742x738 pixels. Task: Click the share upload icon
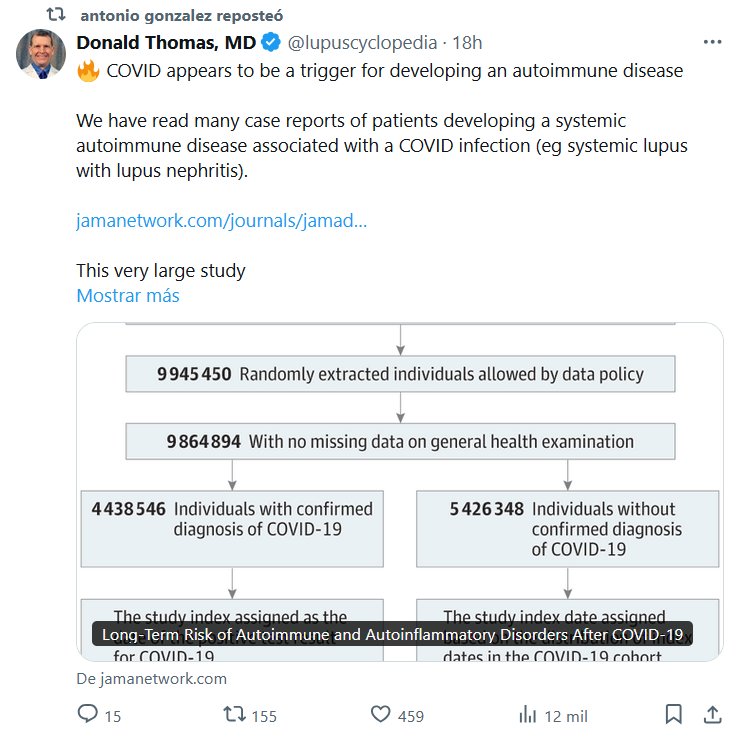pos(712,714)
